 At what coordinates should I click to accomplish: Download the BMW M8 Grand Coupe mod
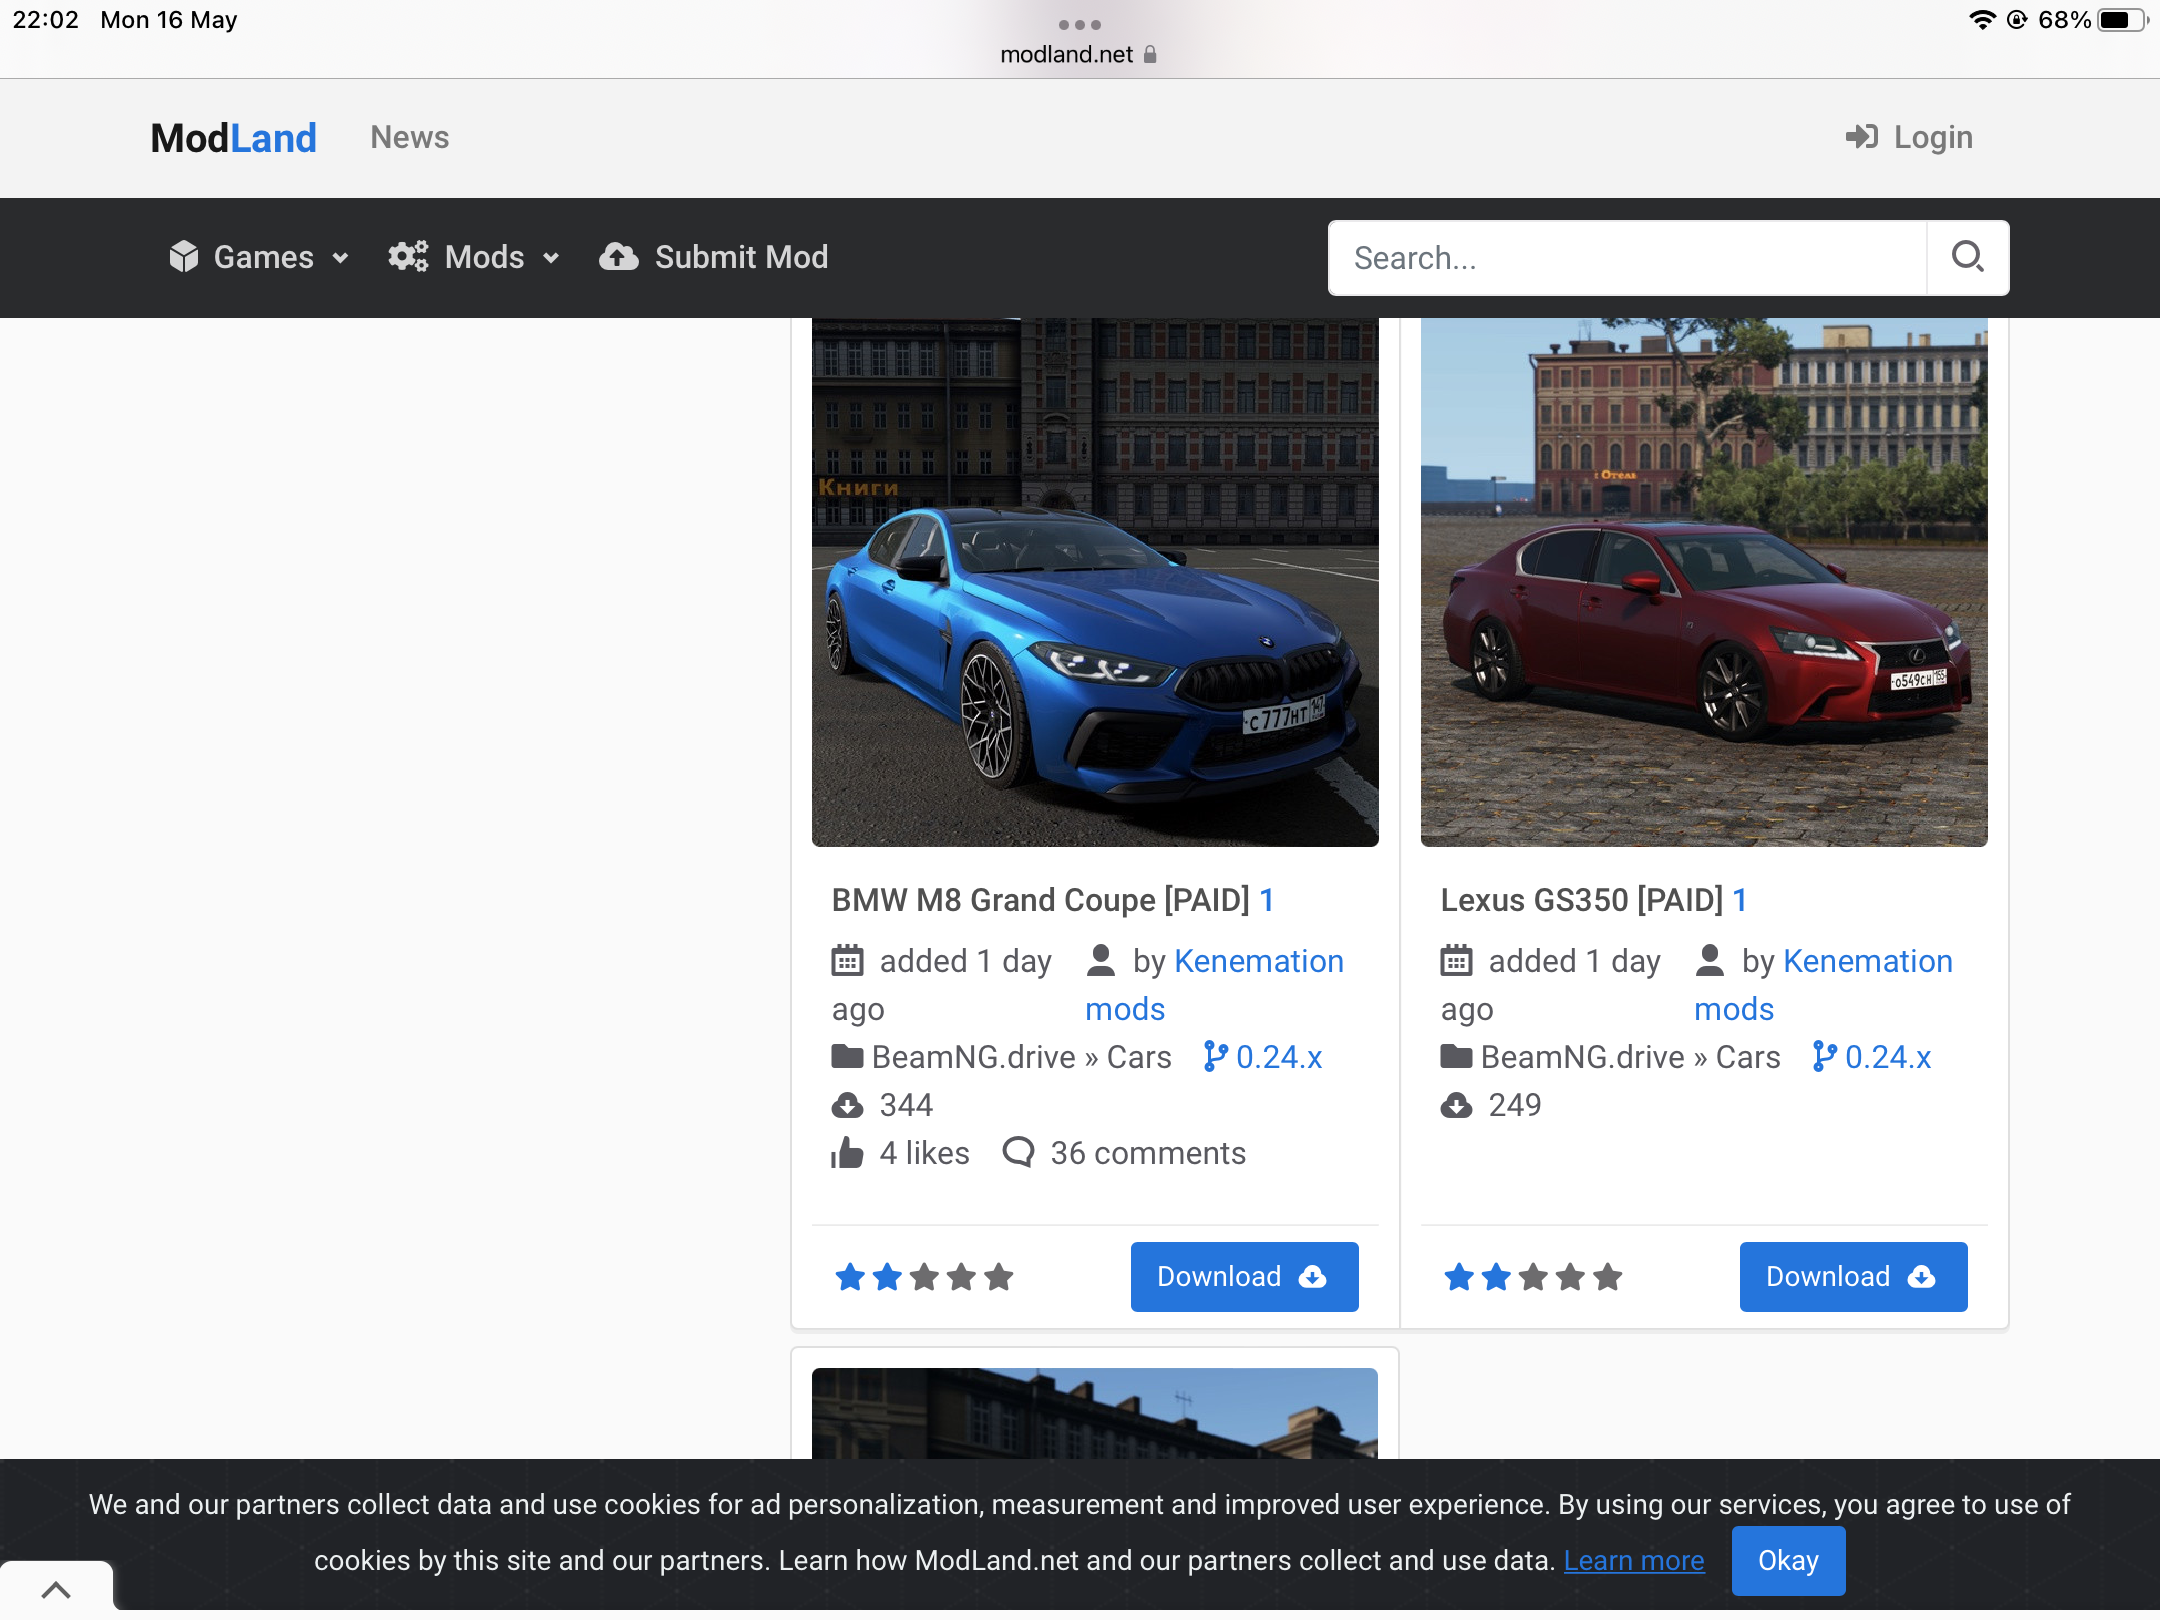(1243, 1277)
